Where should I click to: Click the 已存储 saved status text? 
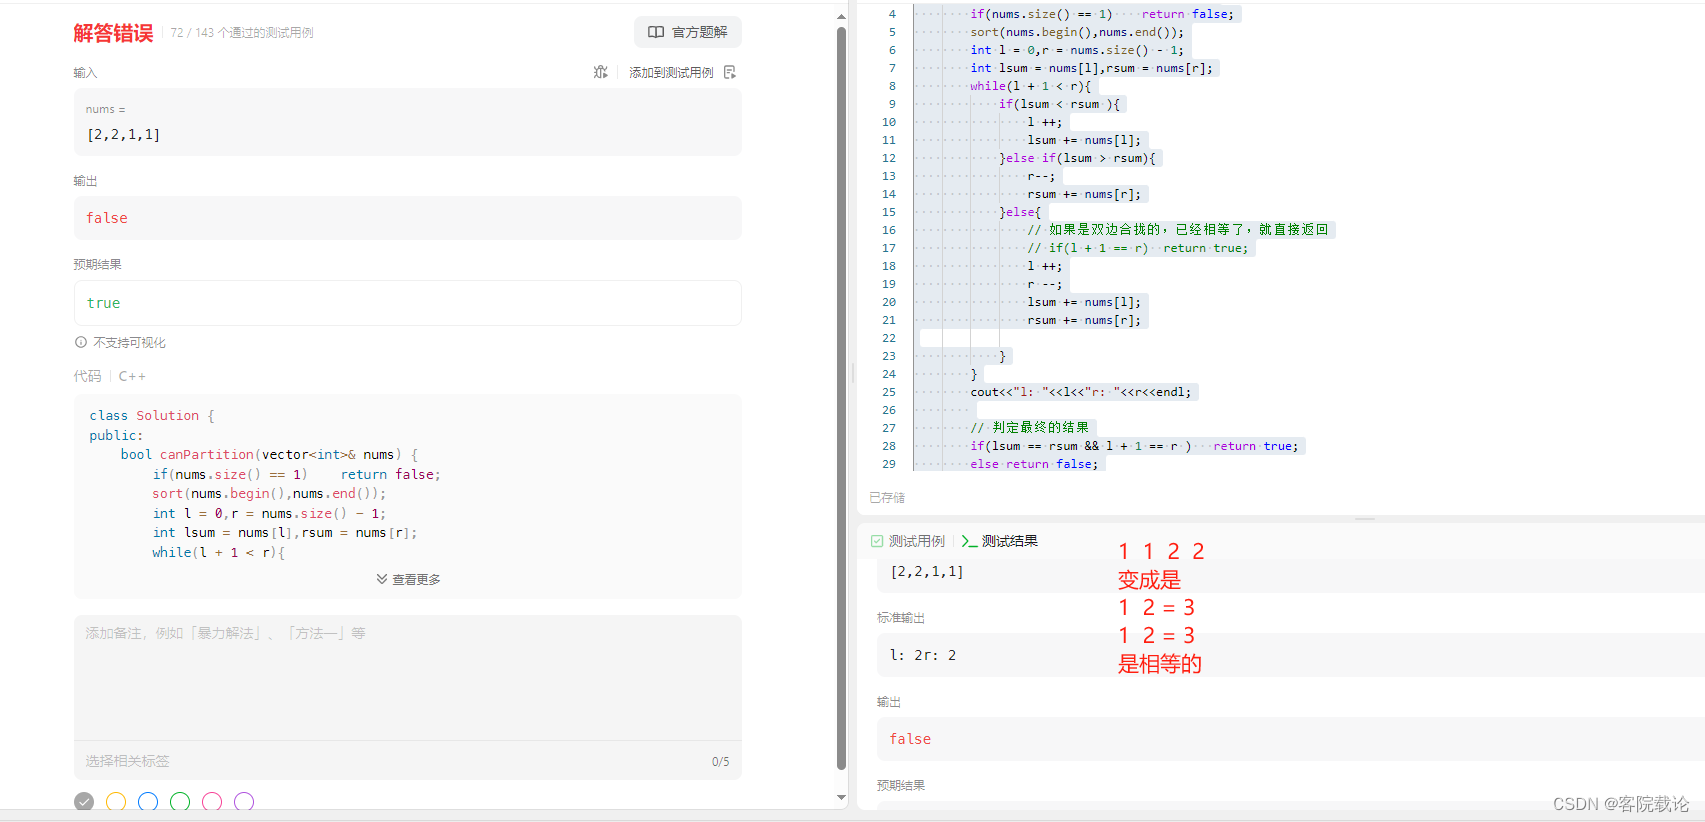[887, 497]
